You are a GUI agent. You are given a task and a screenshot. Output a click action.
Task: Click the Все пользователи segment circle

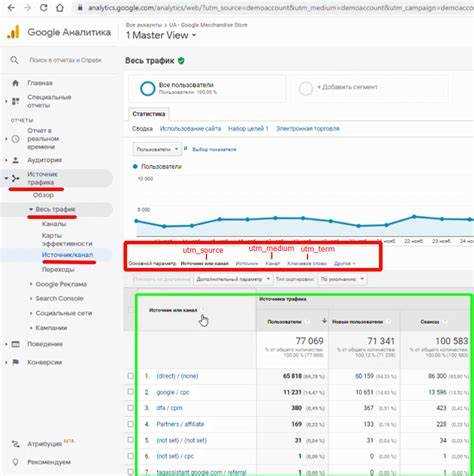147,88
